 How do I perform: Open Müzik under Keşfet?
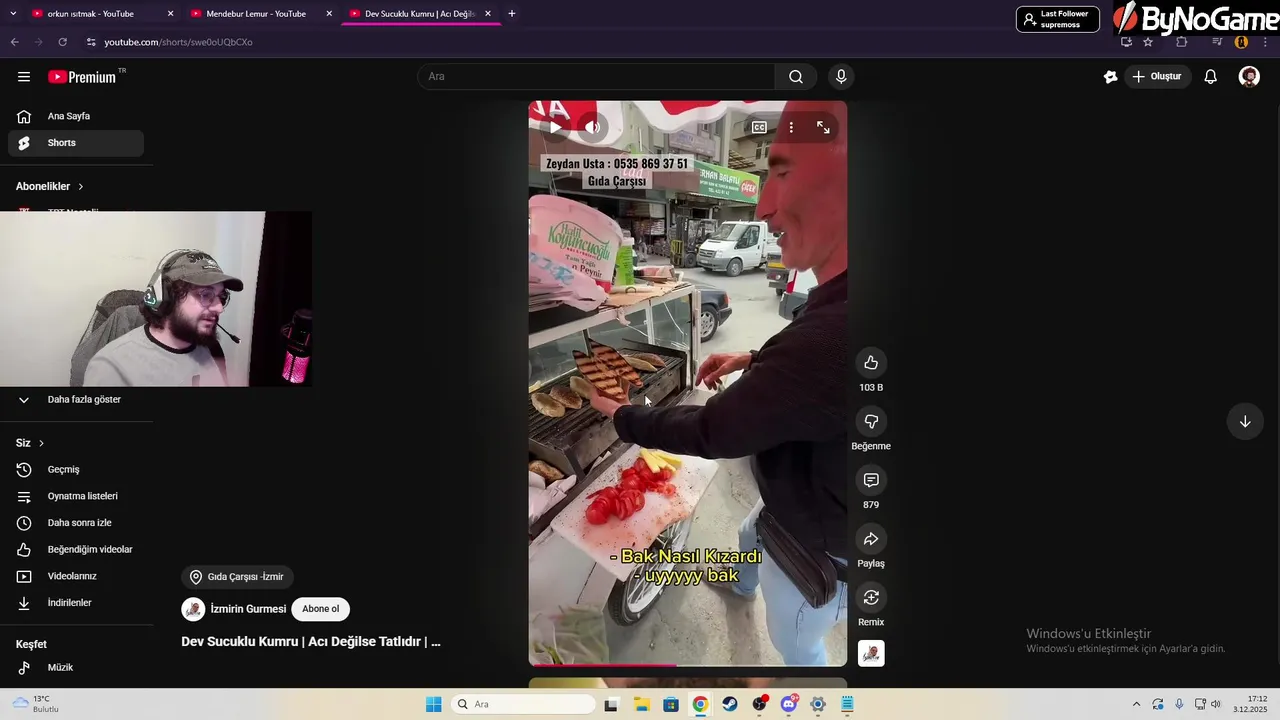76,668
